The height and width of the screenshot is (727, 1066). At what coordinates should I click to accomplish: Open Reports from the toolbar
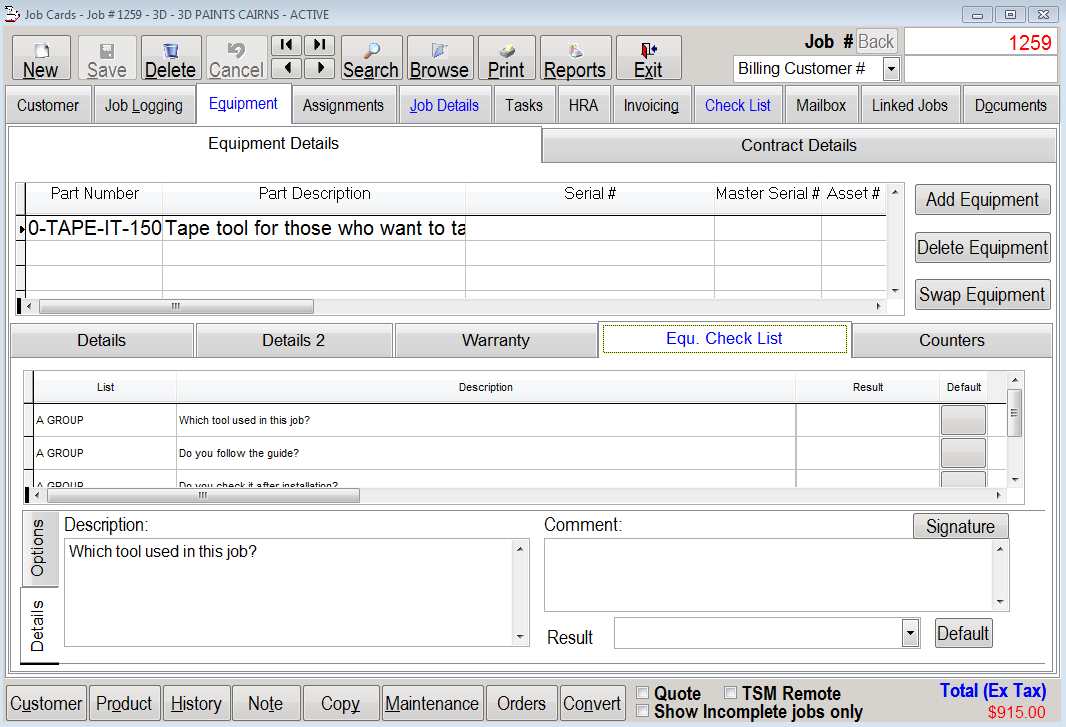(x=575, y=59)
